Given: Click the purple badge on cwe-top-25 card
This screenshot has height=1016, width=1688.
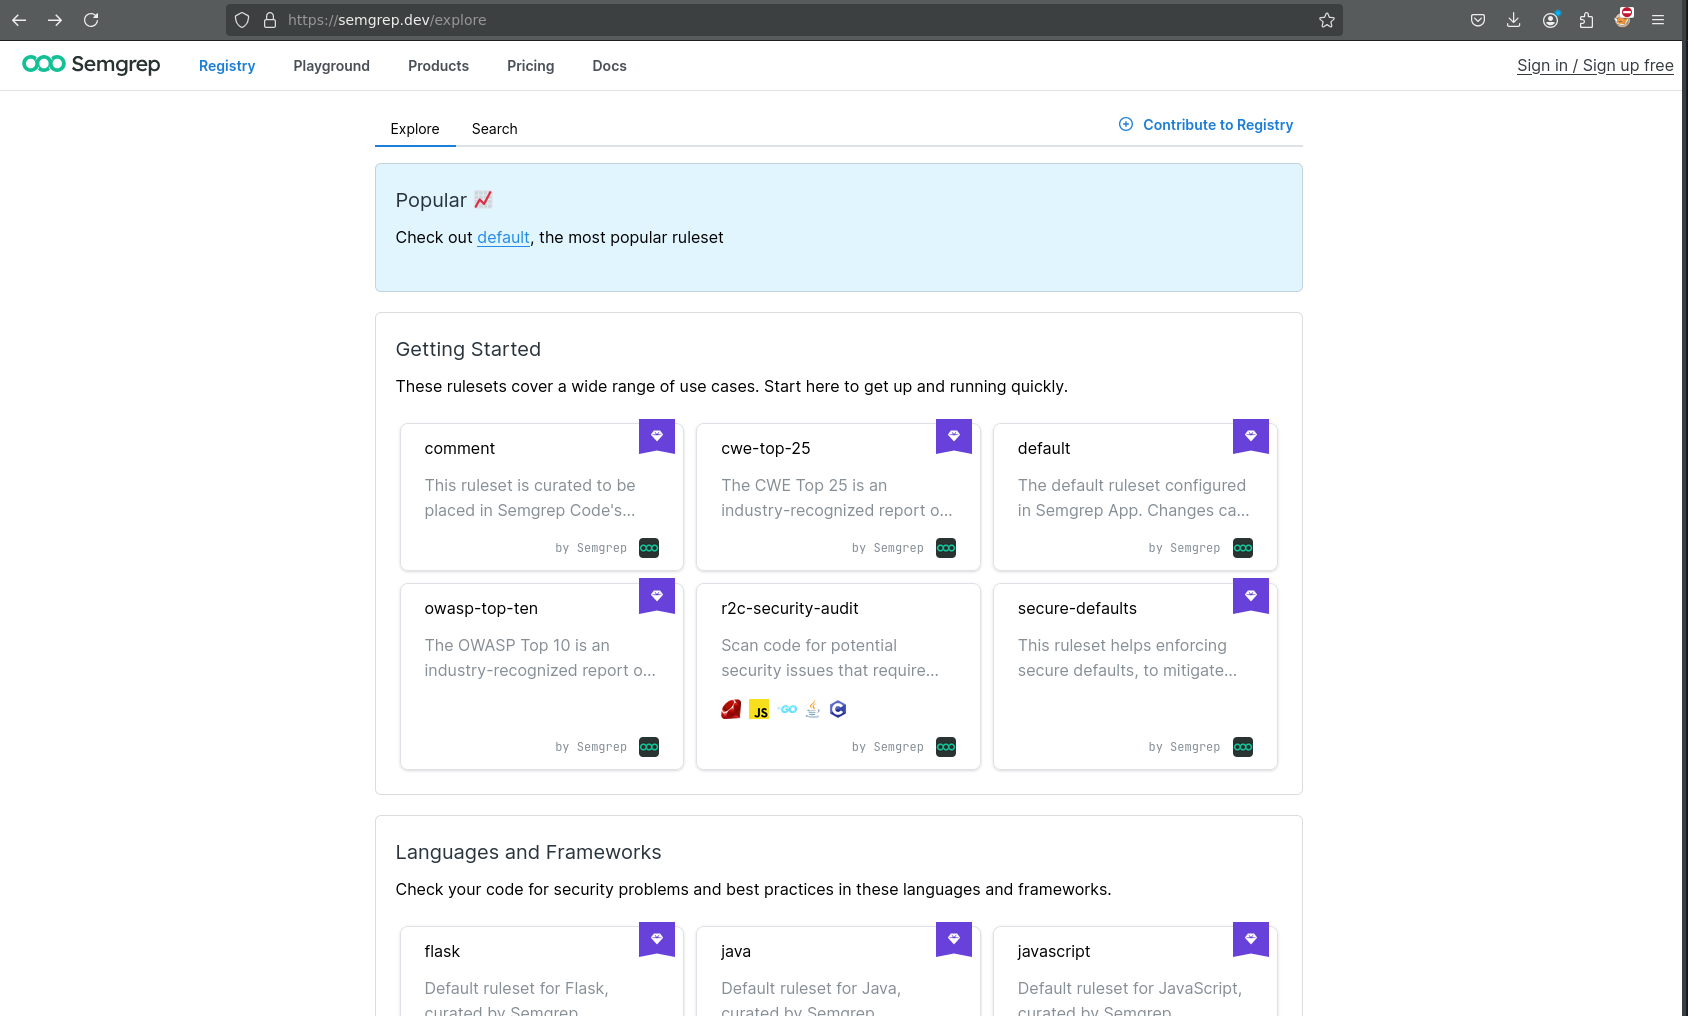Looking at the screenshot, I should 954,436.
